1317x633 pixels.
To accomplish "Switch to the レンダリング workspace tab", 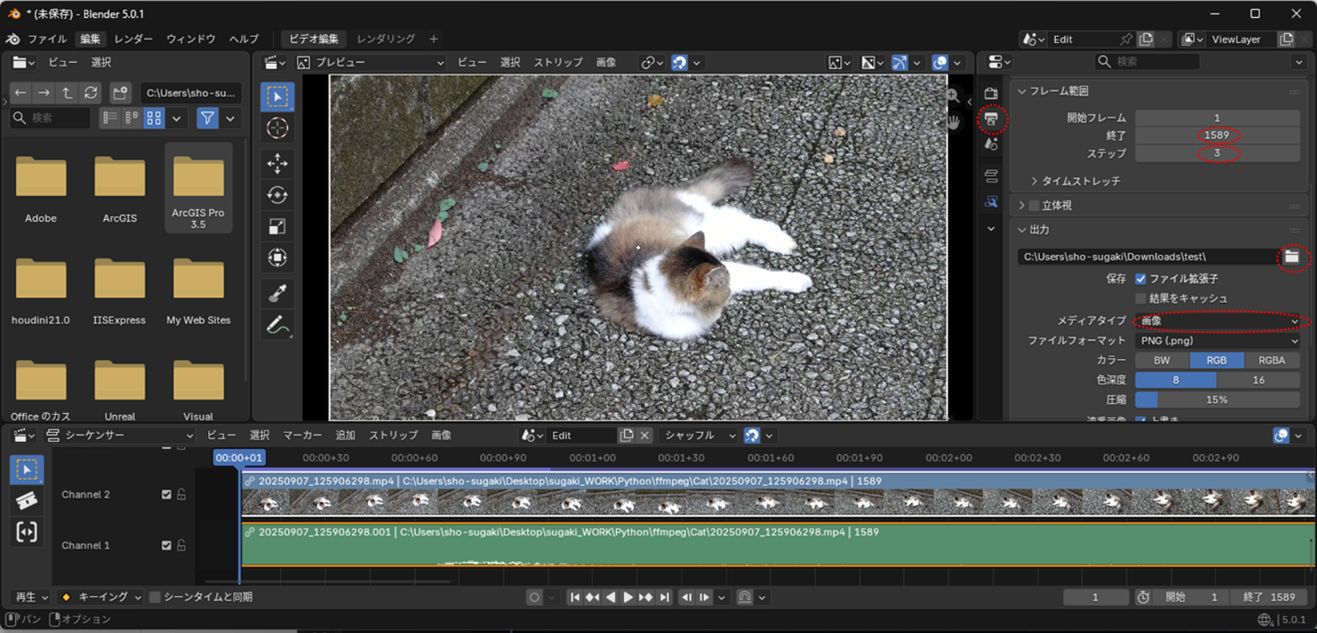I will [x=386, y=39].
